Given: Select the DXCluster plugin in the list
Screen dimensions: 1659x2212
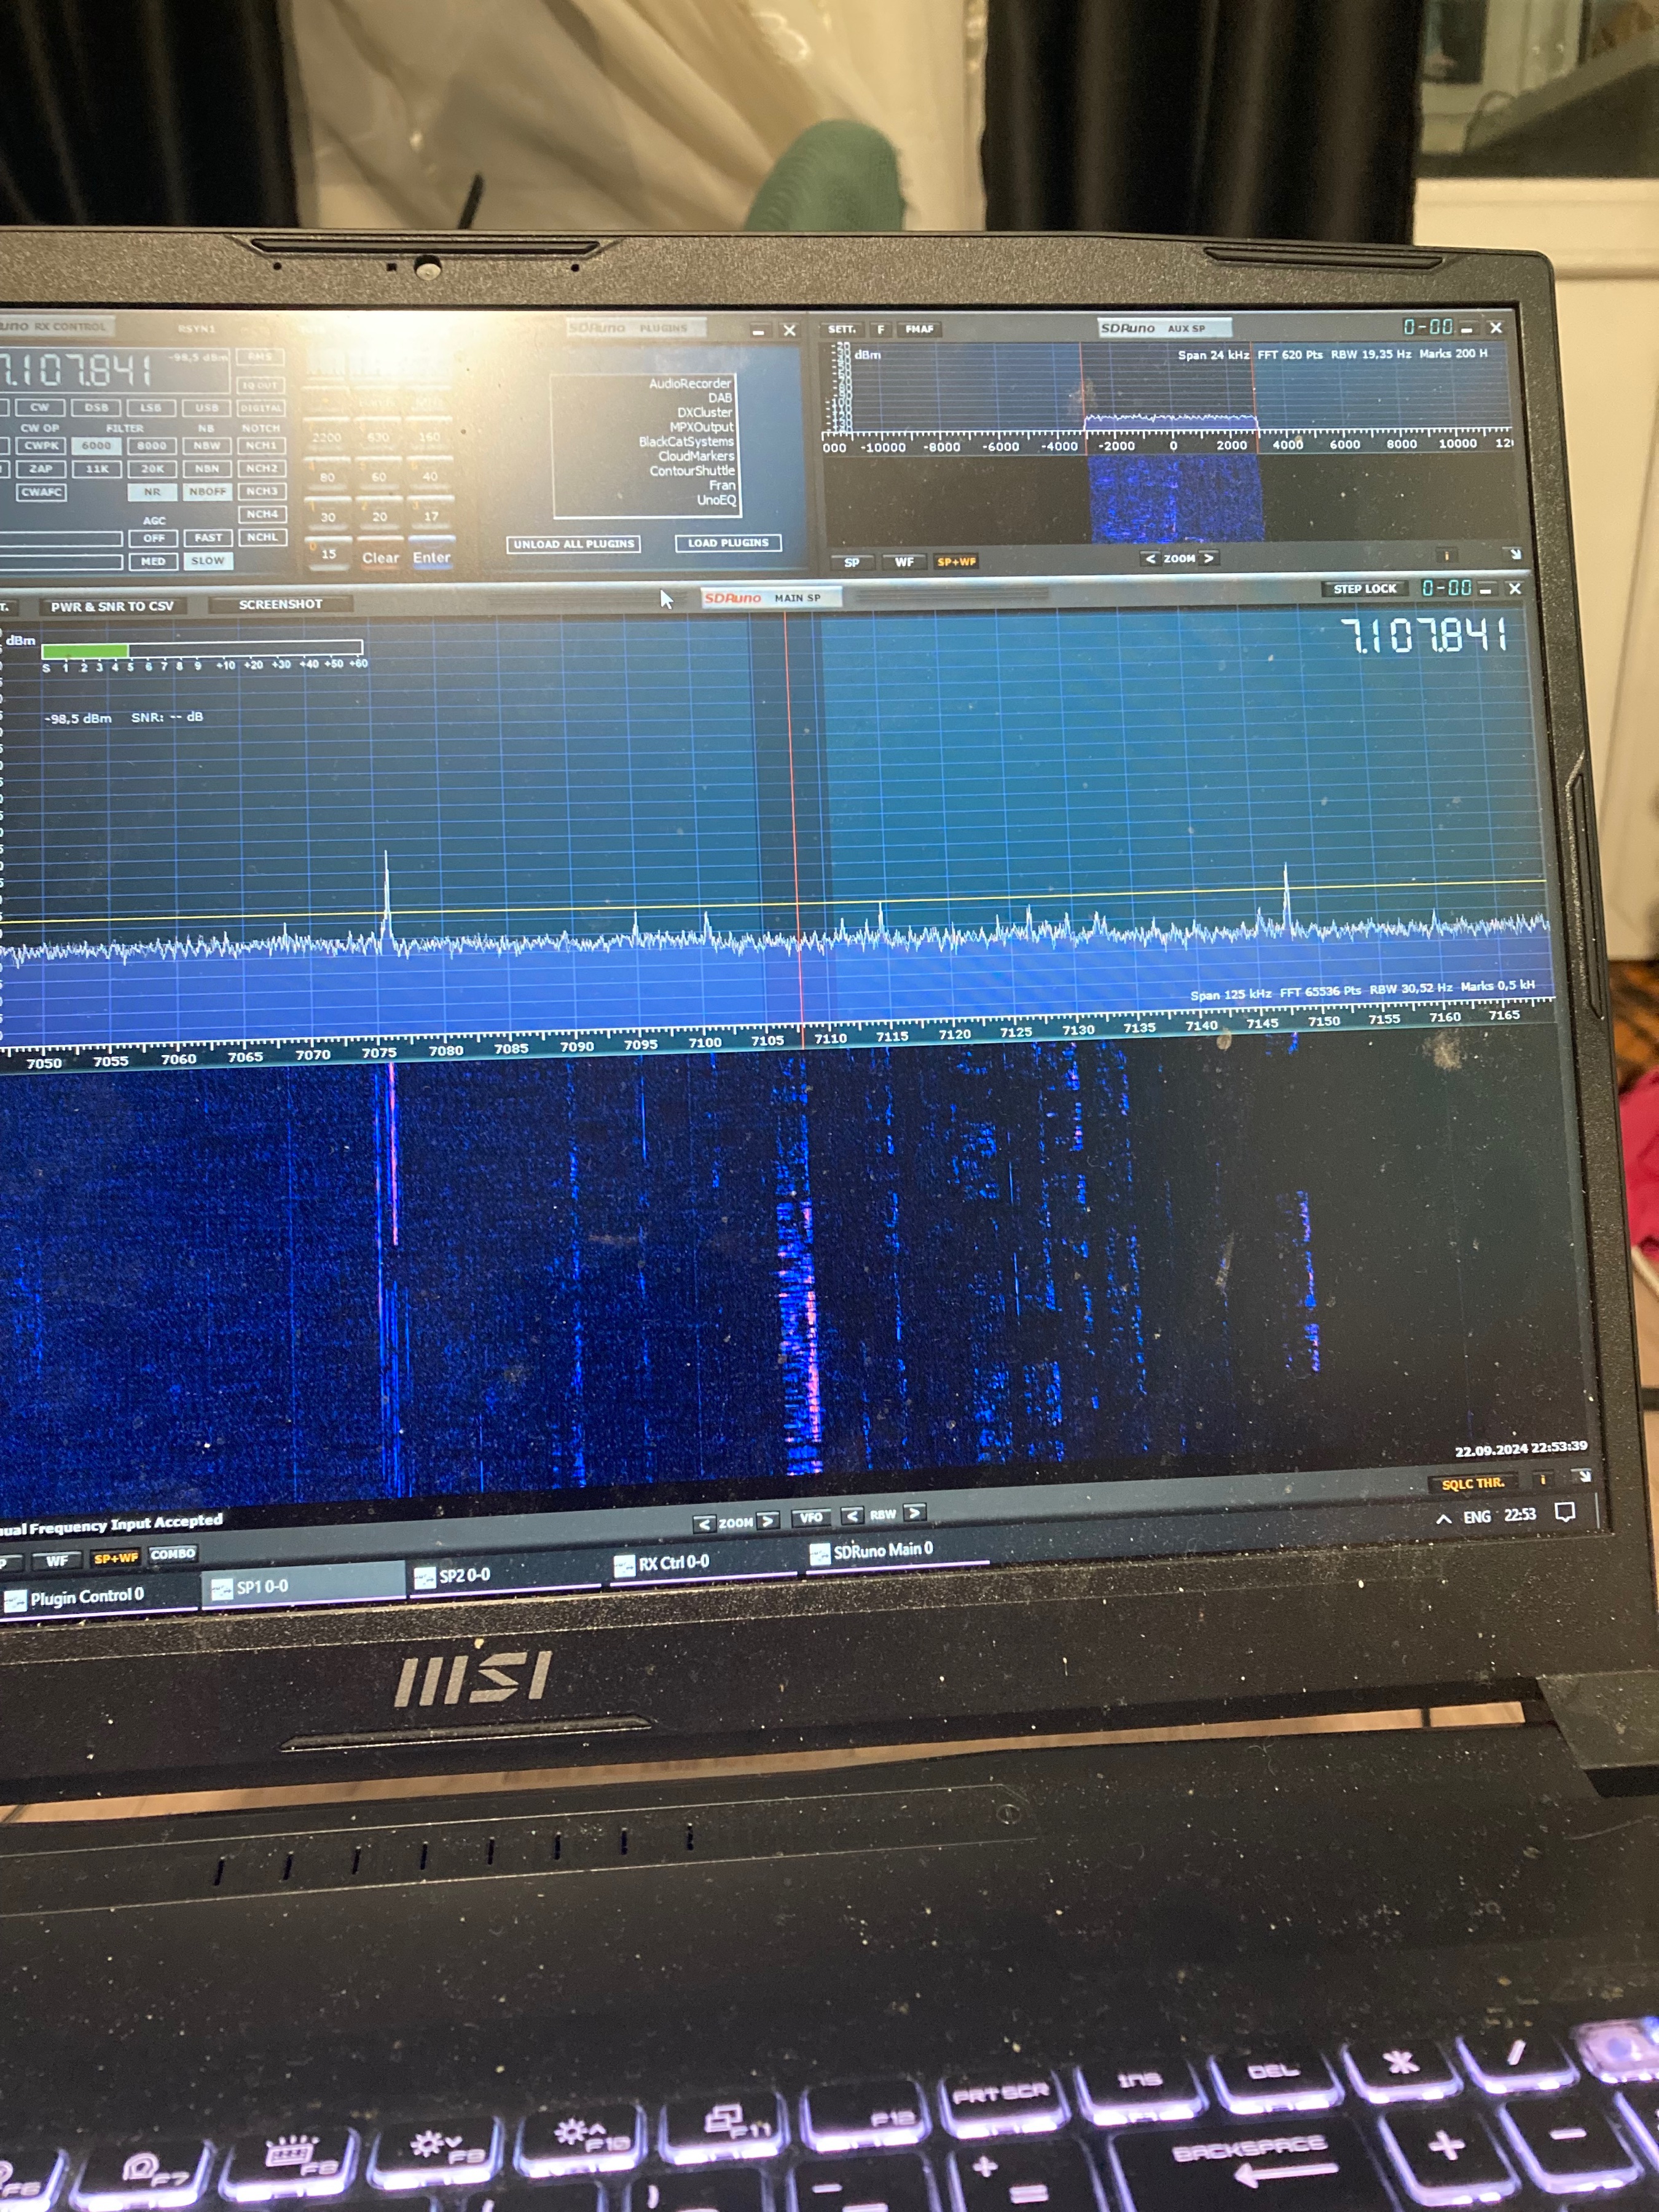Looking at the screenshot, I should tap(704, 412).
